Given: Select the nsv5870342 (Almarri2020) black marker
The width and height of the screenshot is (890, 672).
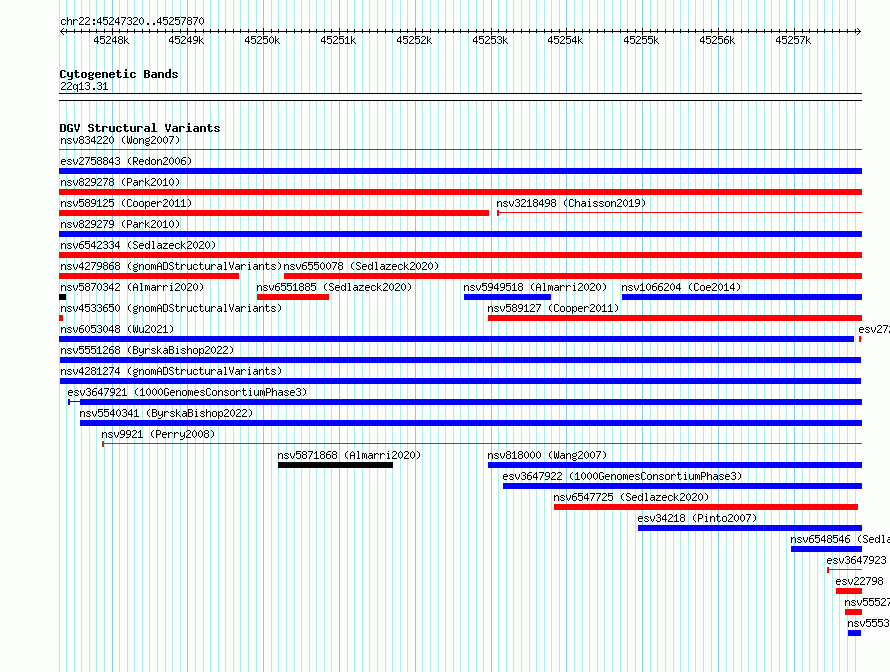Looking at the screenshot, I should pos(62,297).
